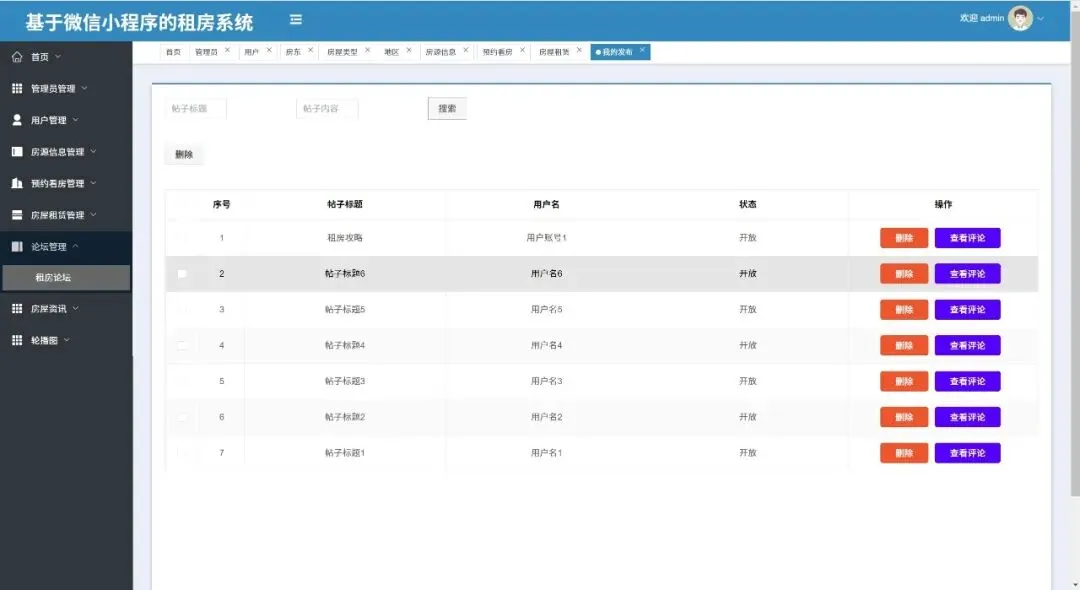Click the icon beside 论坛管理
1080x590 pixels.
click(17, 246)
